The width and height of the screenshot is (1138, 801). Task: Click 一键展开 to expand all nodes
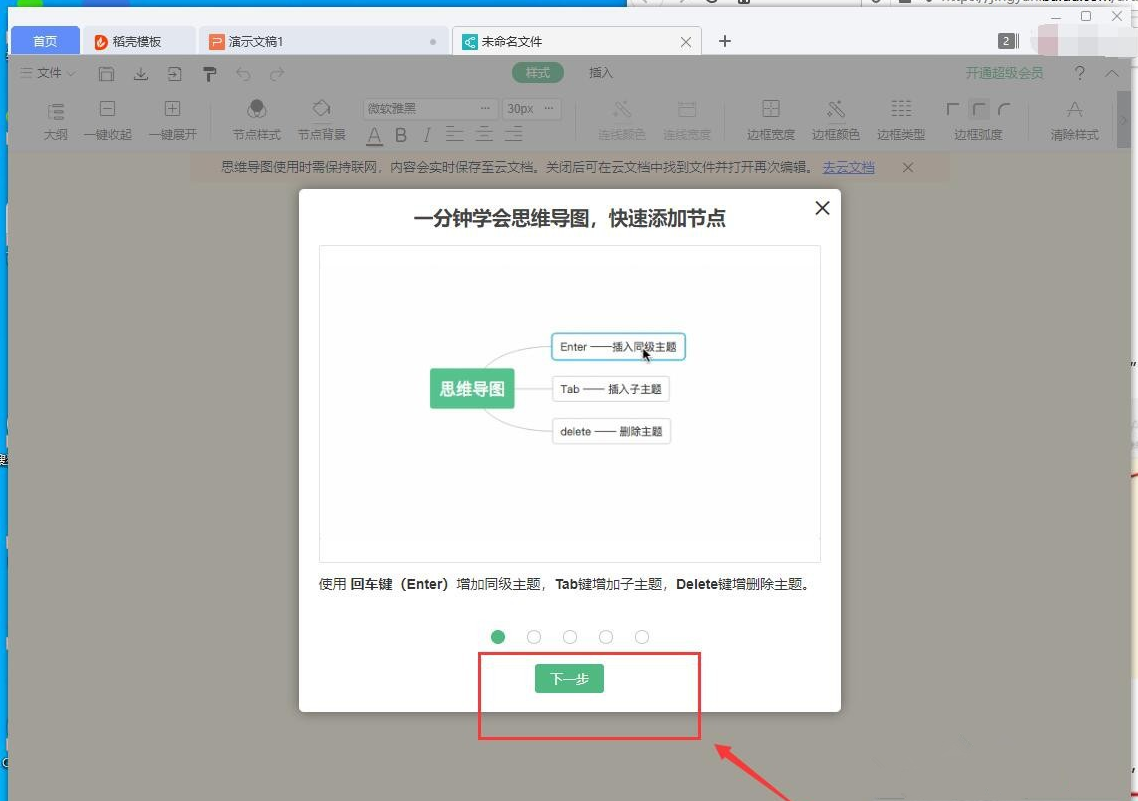(x=172, y=120)
